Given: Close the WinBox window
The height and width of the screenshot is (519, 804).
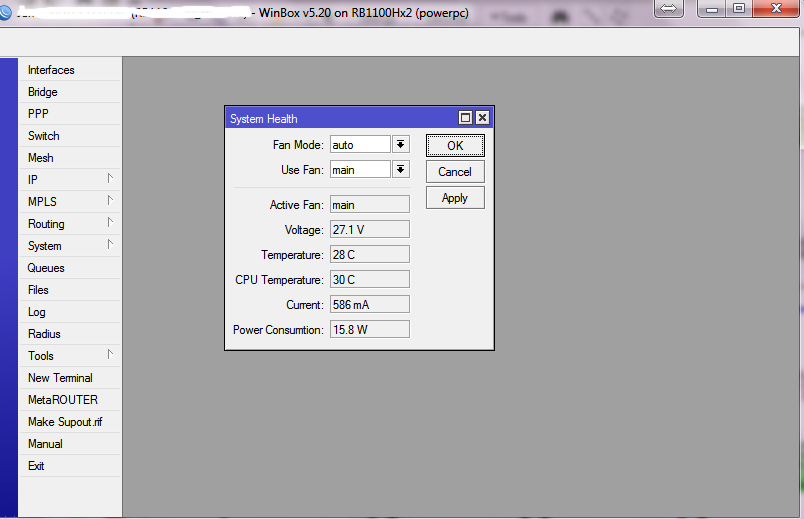Looking at the screenshot, I should 776,9.
